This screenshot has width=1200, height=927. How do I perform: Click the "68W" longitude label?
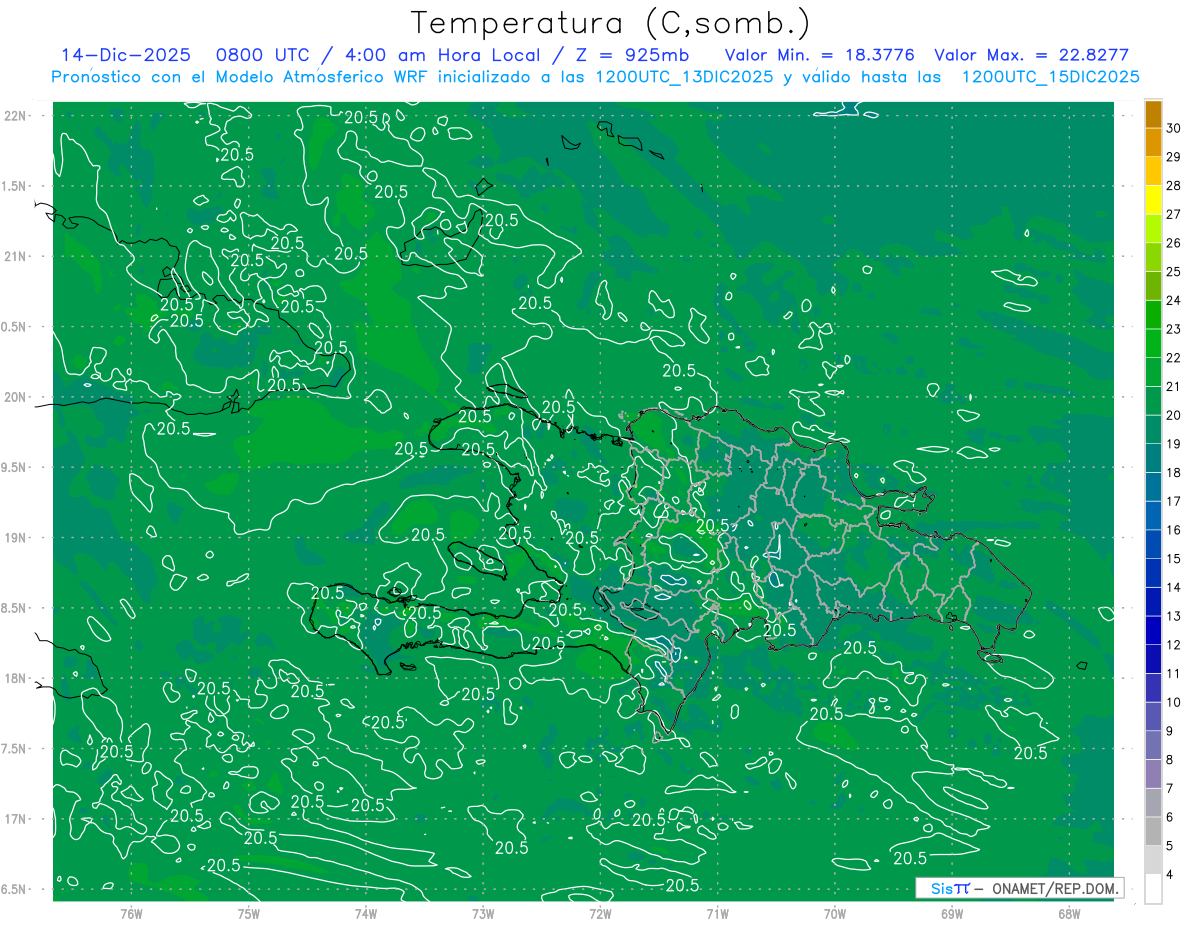click(1069, 914)
